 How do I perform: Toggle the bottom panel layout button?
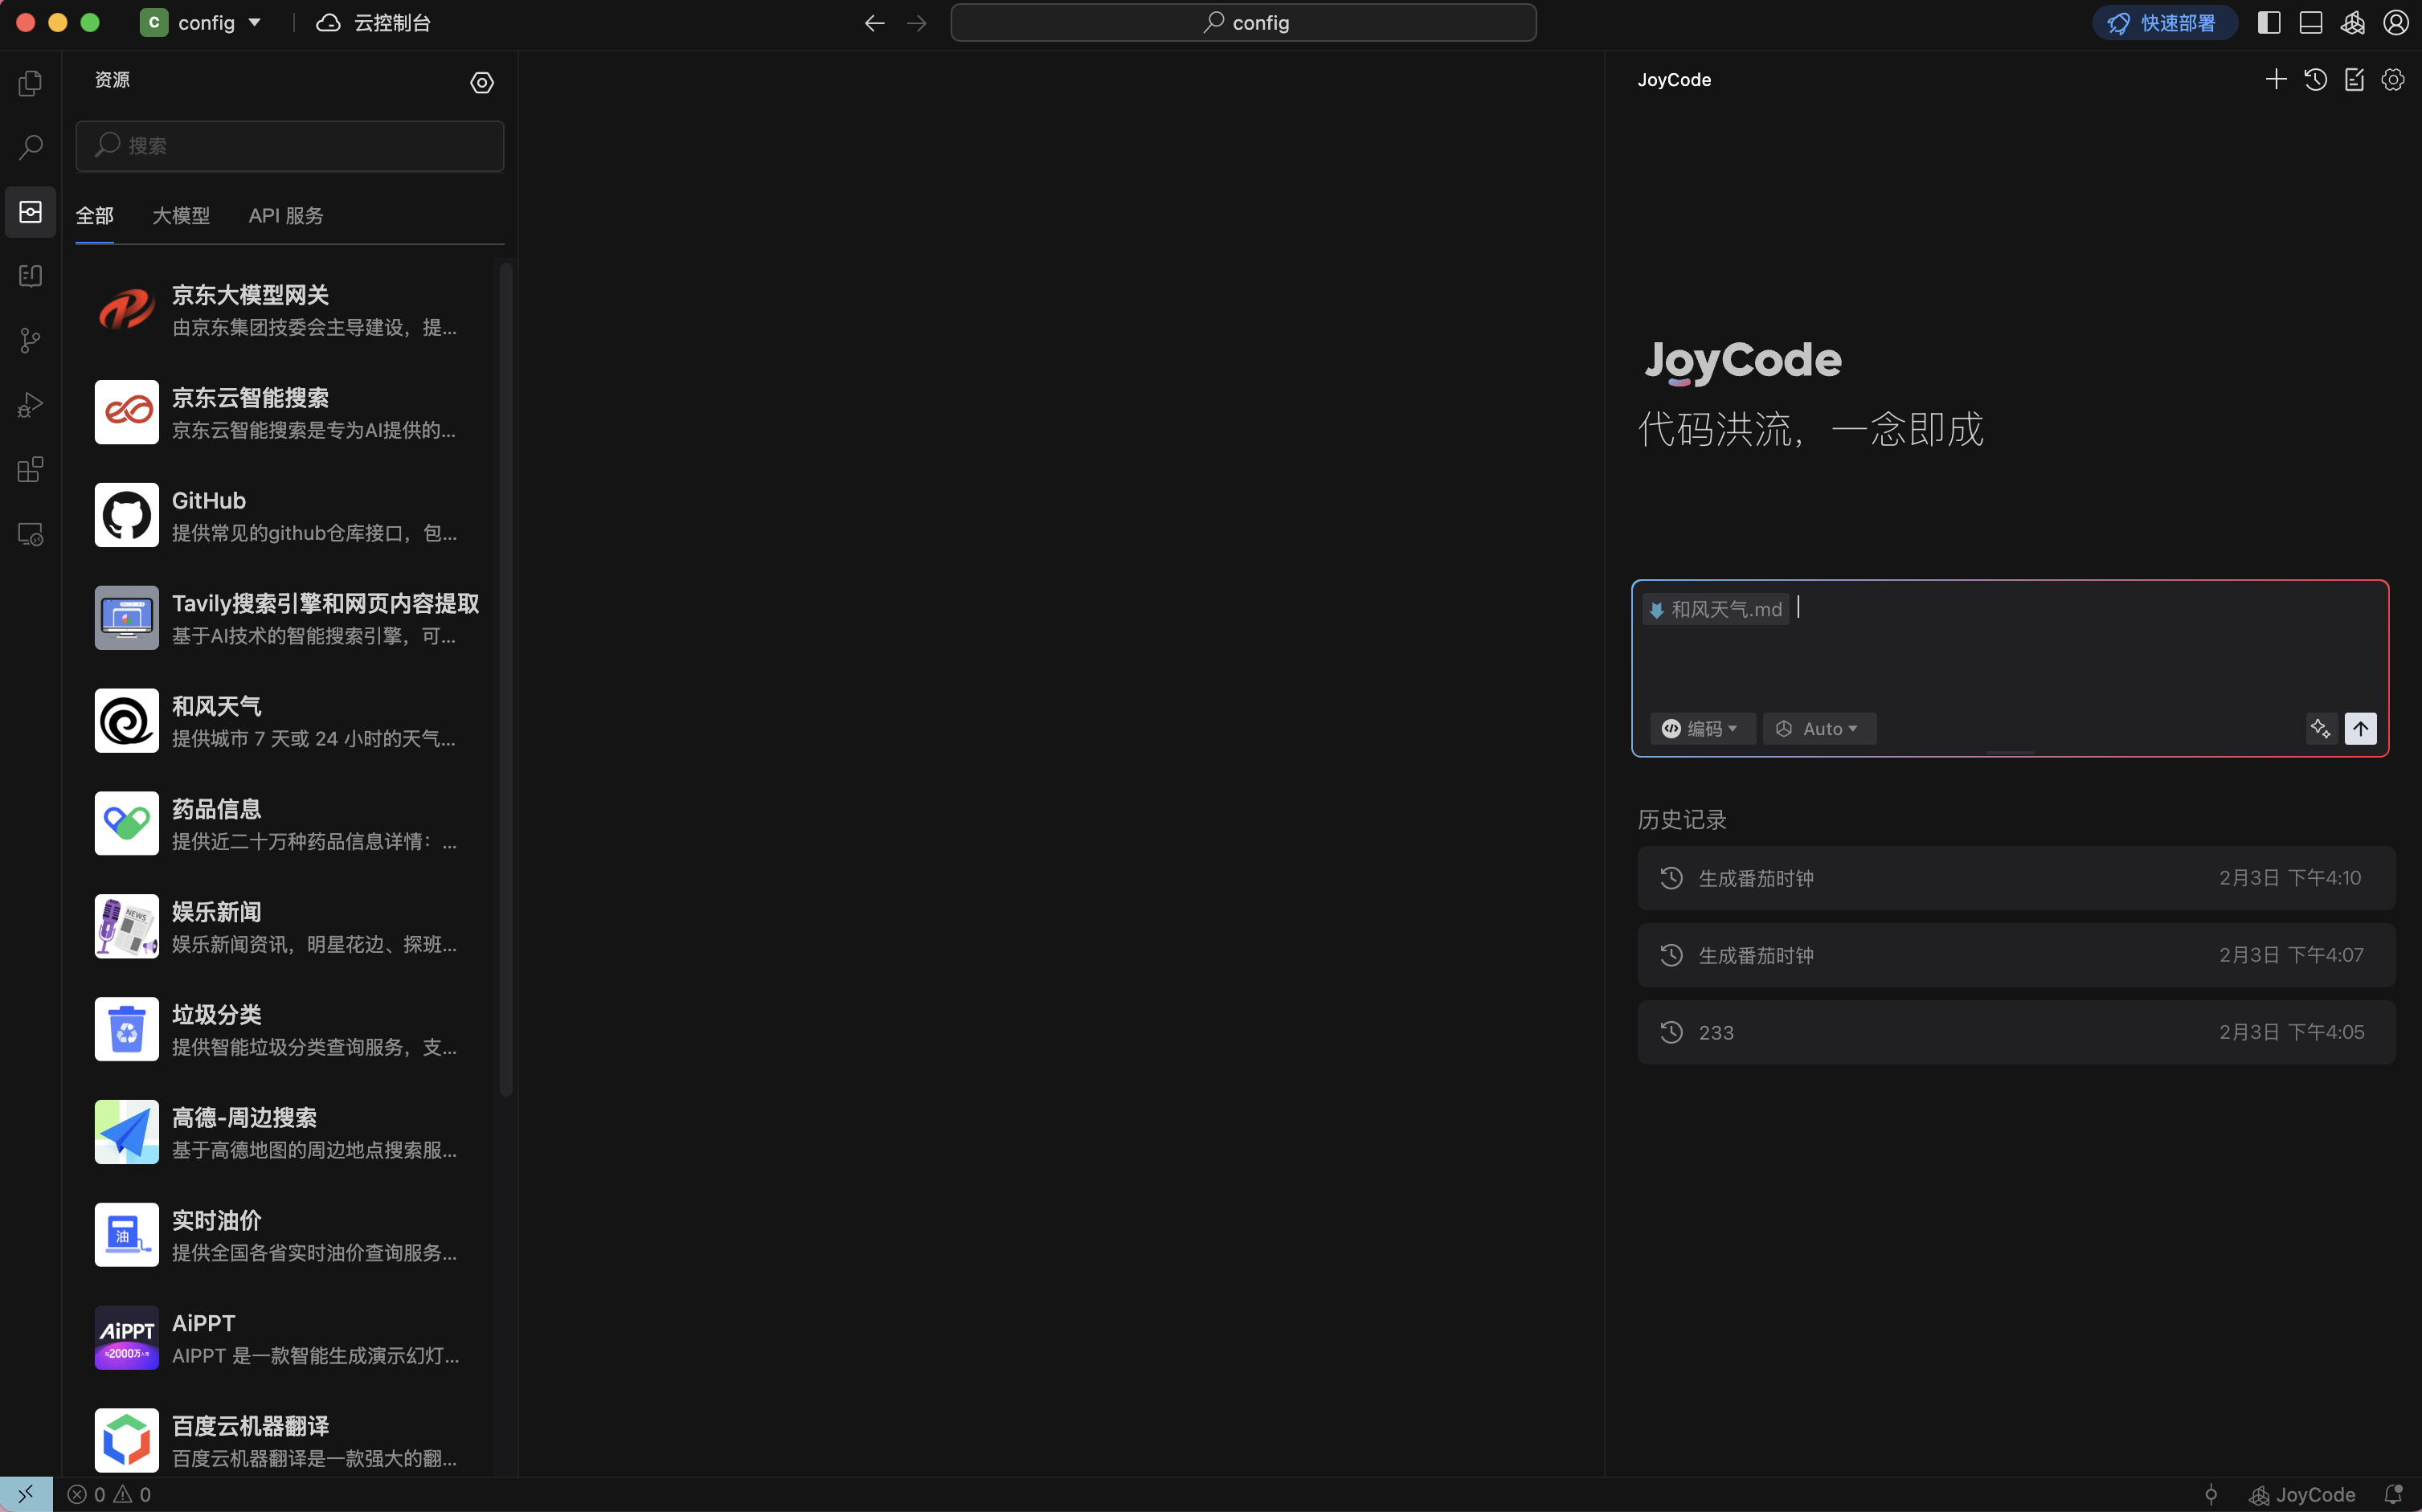[2311, 23]
